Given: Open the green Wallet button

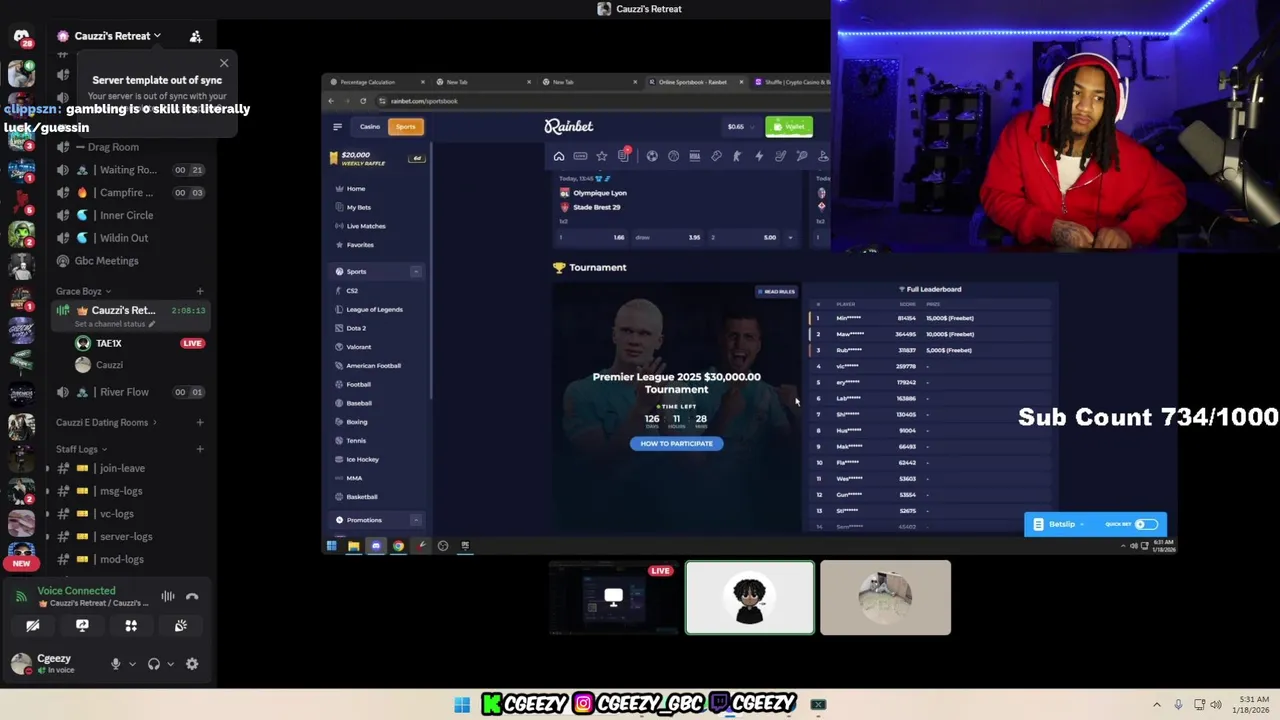Looking at the screenshot, I should point(789,126).
